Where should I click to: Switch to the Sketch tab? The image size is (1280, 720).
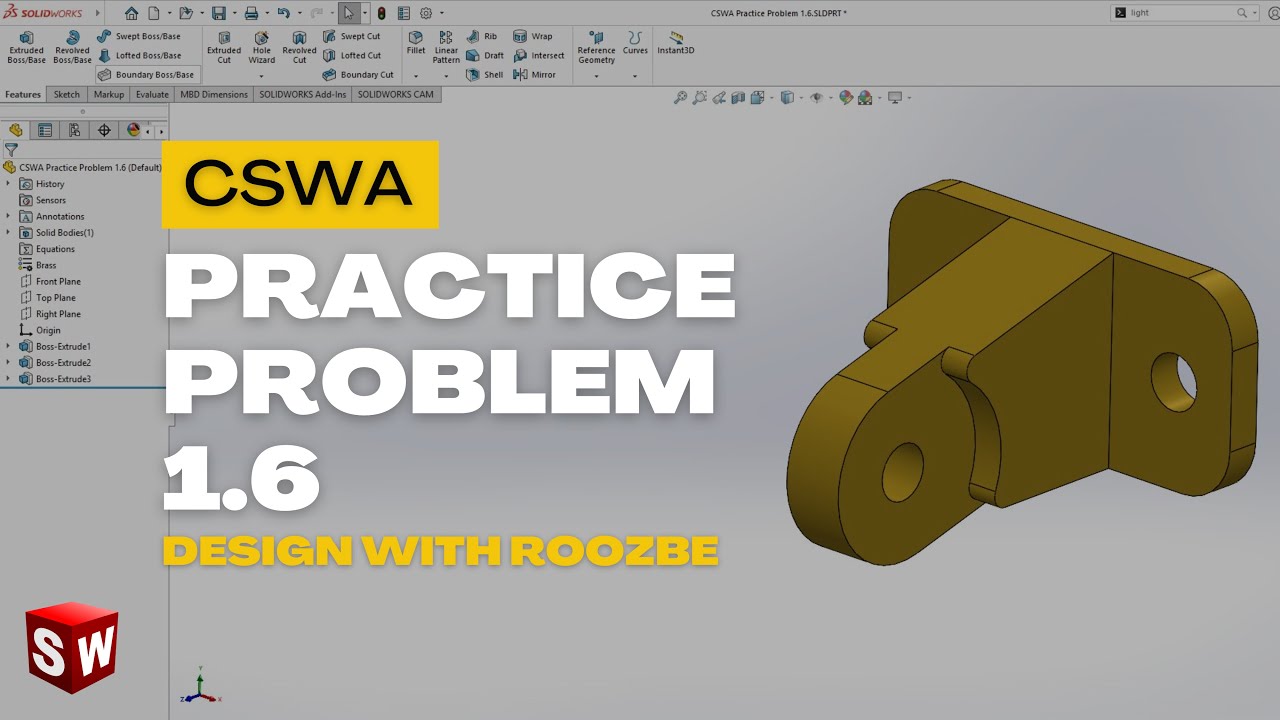[67, 95]
